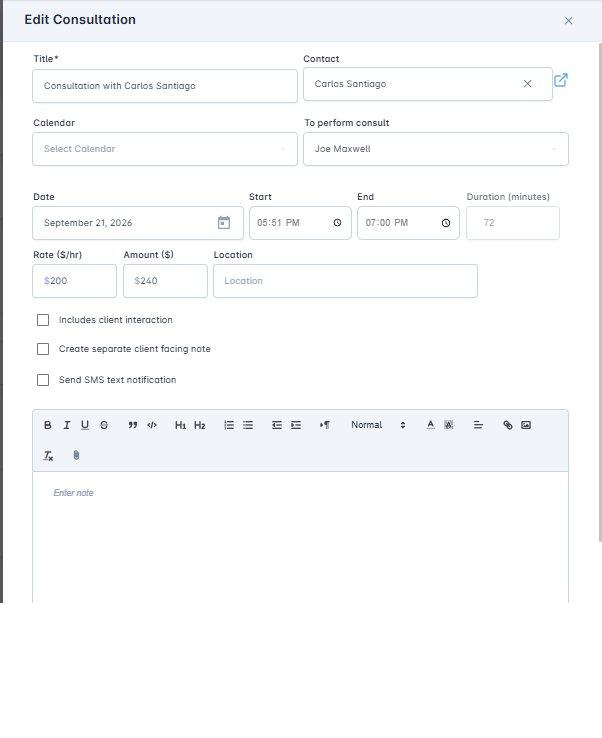Viewport: 602px width, 738px height.
Task: Apply strikethrough formatting
Action: [104, 425]
